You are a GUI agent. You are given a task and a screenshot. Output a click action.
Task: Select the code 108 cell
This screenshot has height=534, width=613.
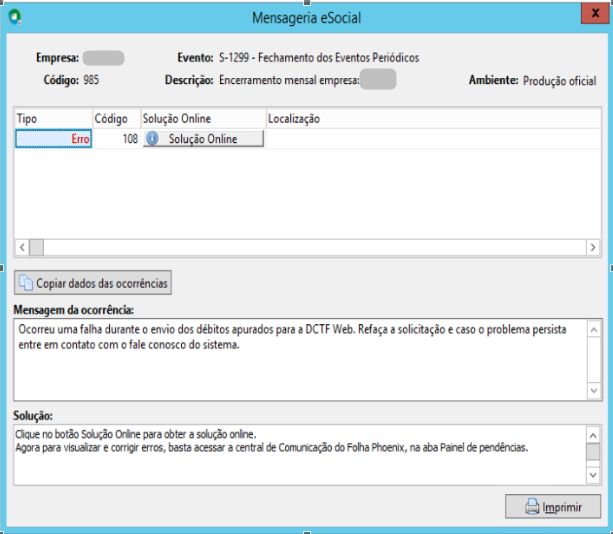point(117,139)
